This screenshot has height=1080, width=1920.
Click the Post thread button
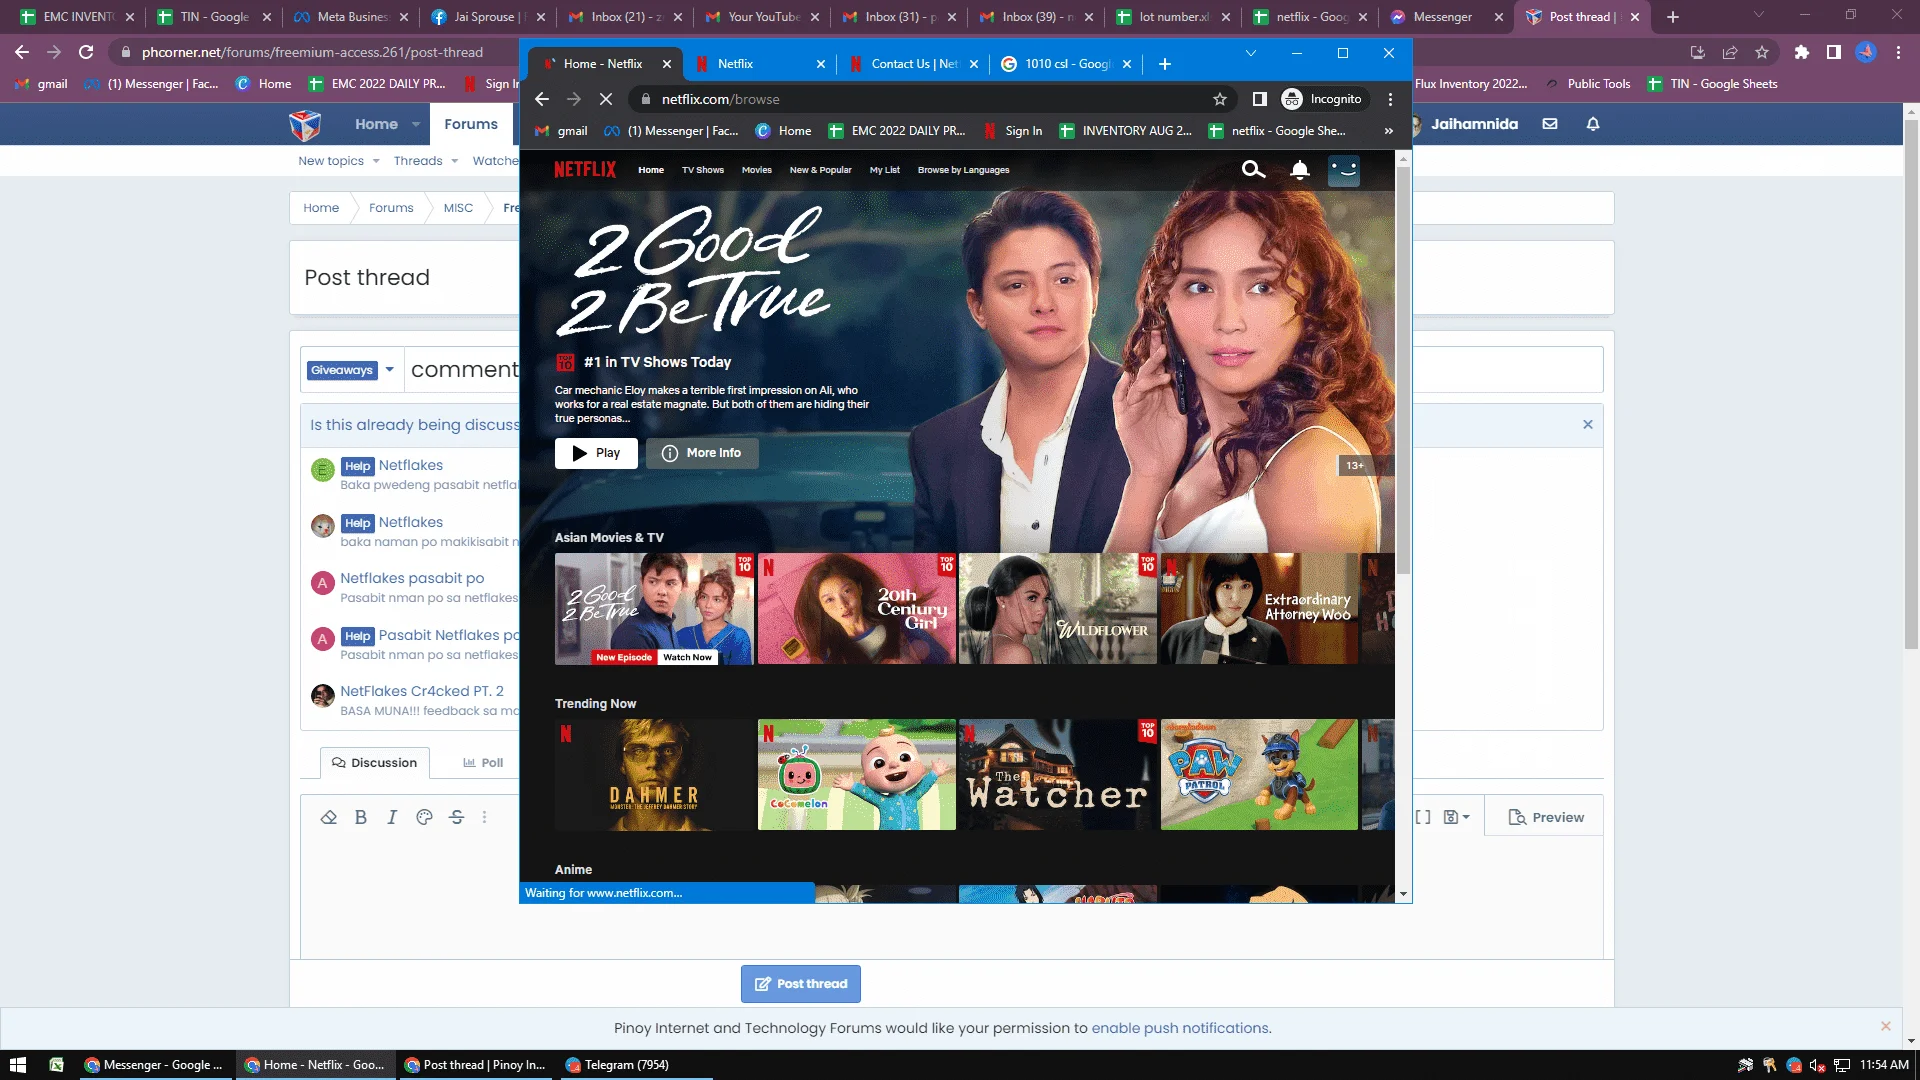[800, 984]
